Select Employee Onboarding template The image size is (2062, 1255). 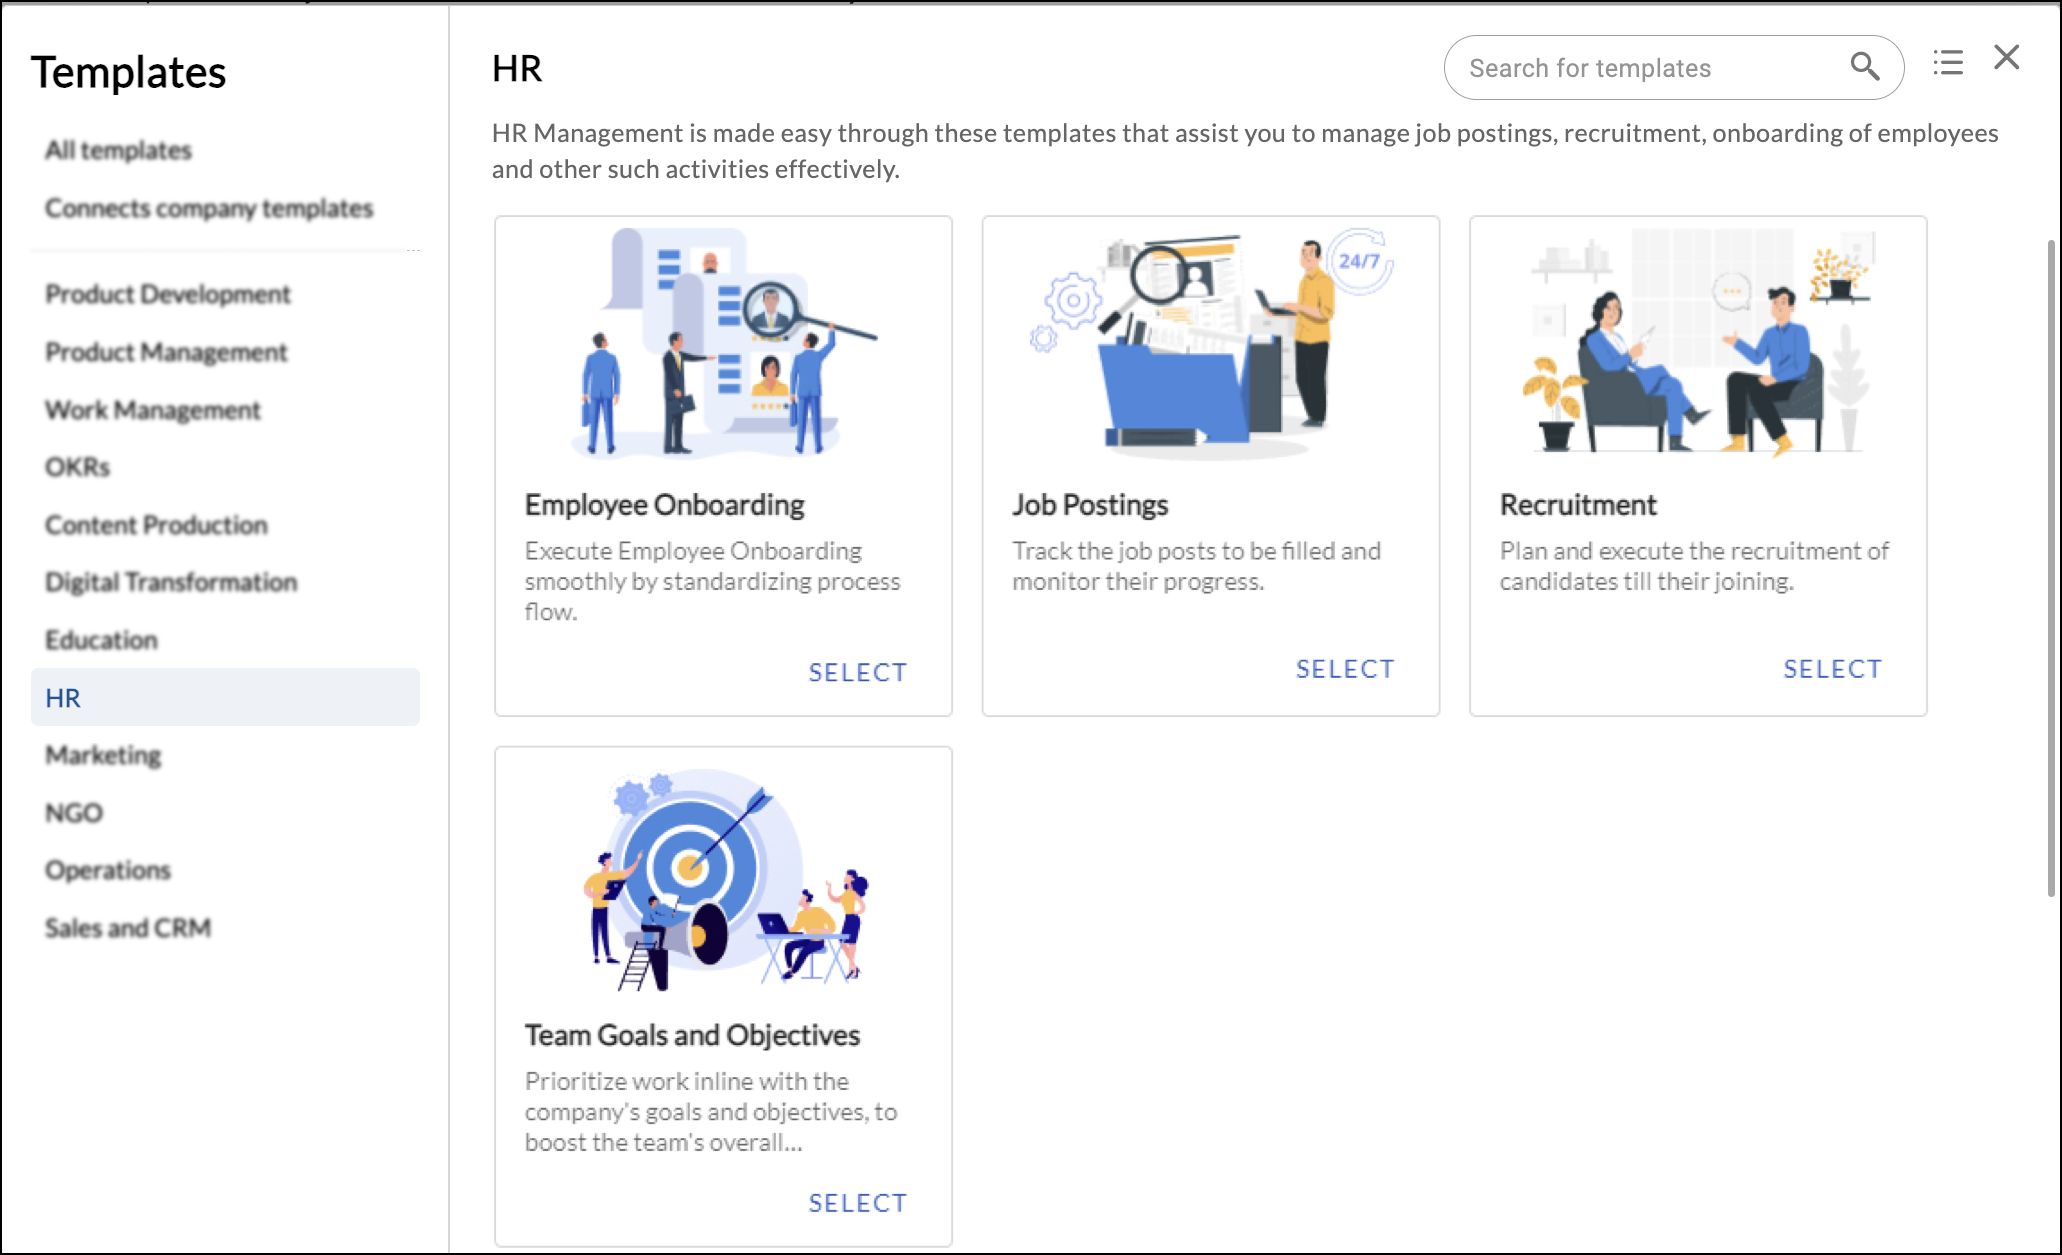(x=857, y=673)
